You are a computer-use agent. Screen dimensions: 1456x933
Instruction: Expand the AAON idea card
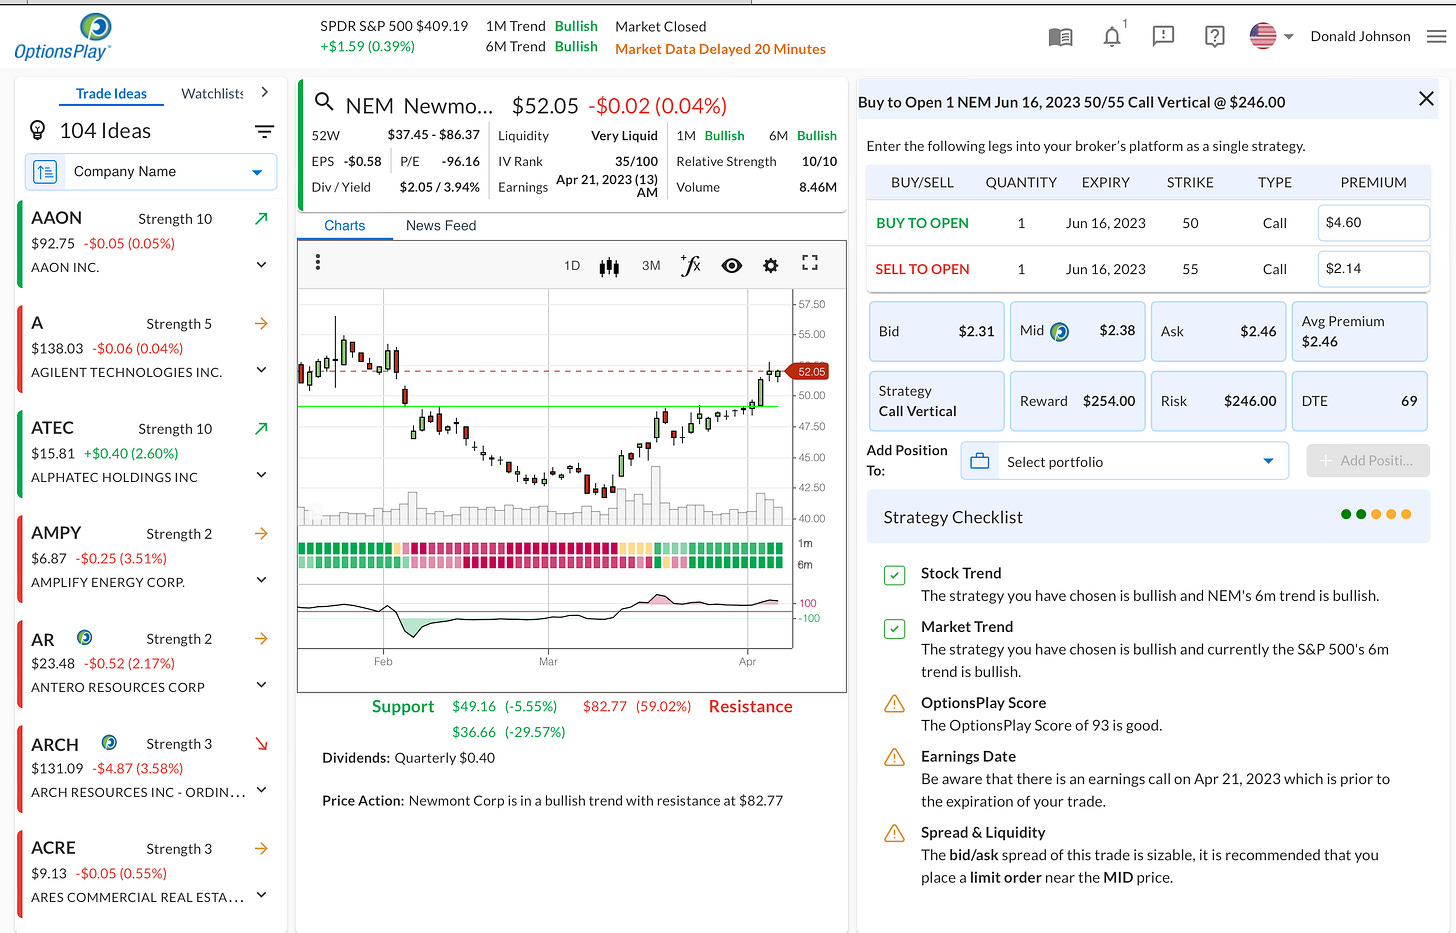(262, 265)
